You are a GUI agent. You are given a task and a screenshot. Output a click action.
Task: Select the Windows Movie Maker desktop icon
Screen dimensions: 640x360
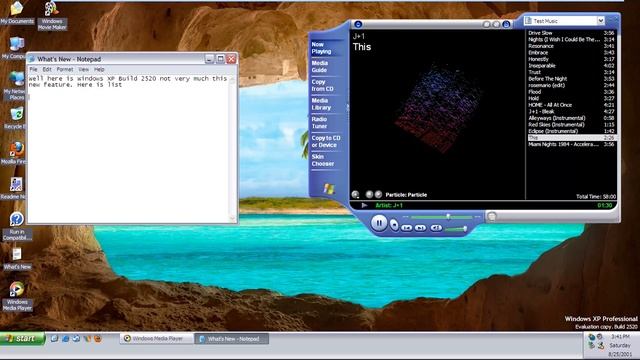(x=52, y=16)
